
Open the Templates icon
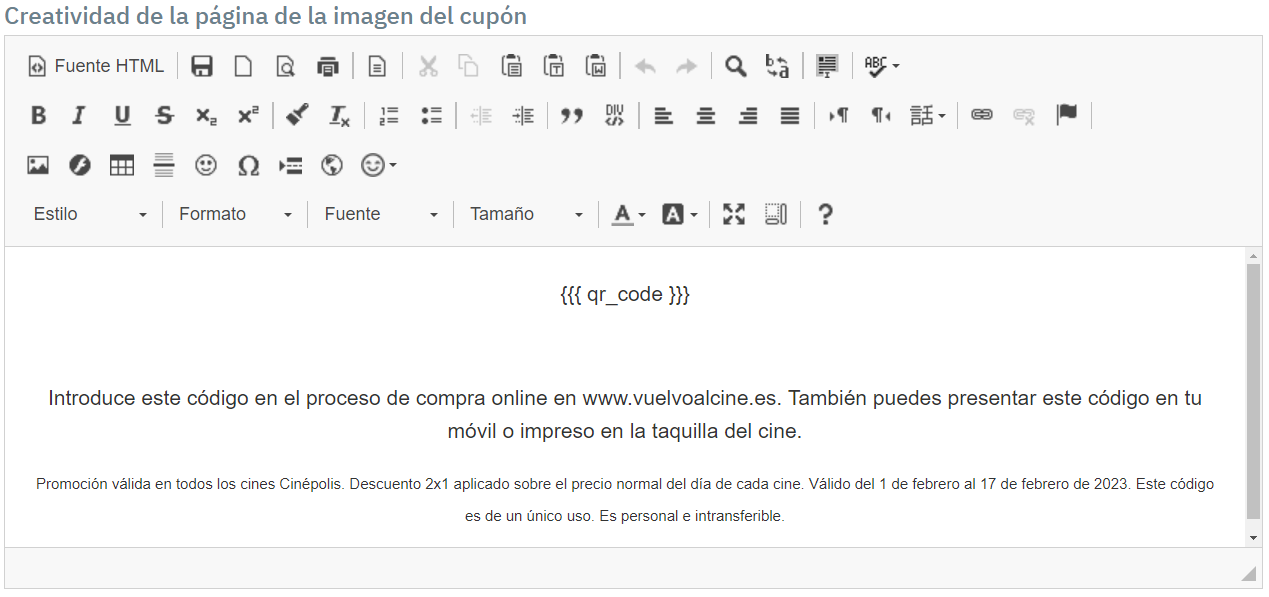tap(377, 66)
